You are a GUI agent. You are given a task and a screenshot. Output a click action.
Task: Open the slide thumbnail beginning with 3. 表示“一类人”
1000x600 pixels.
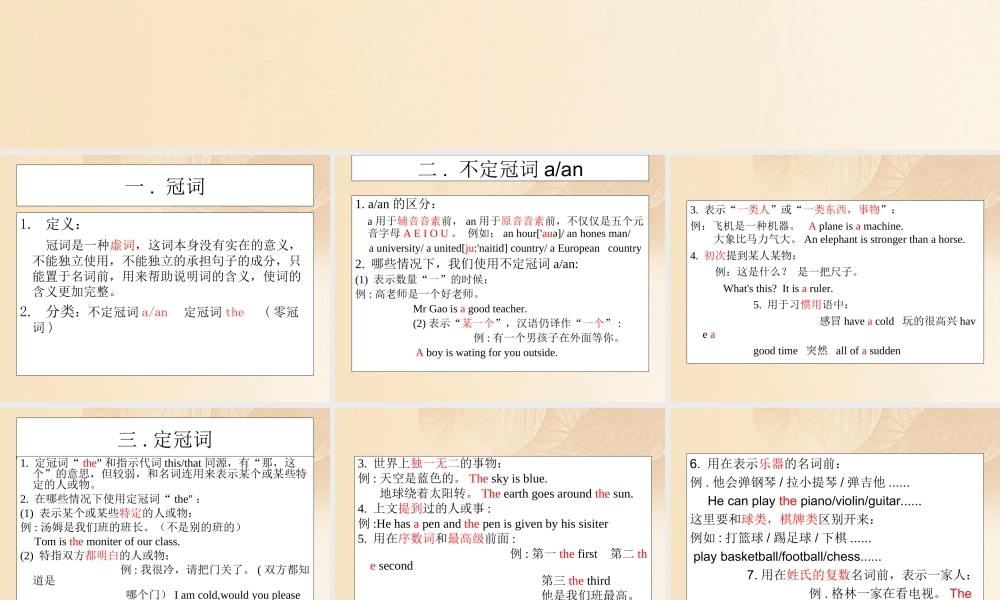coord(835,279)
